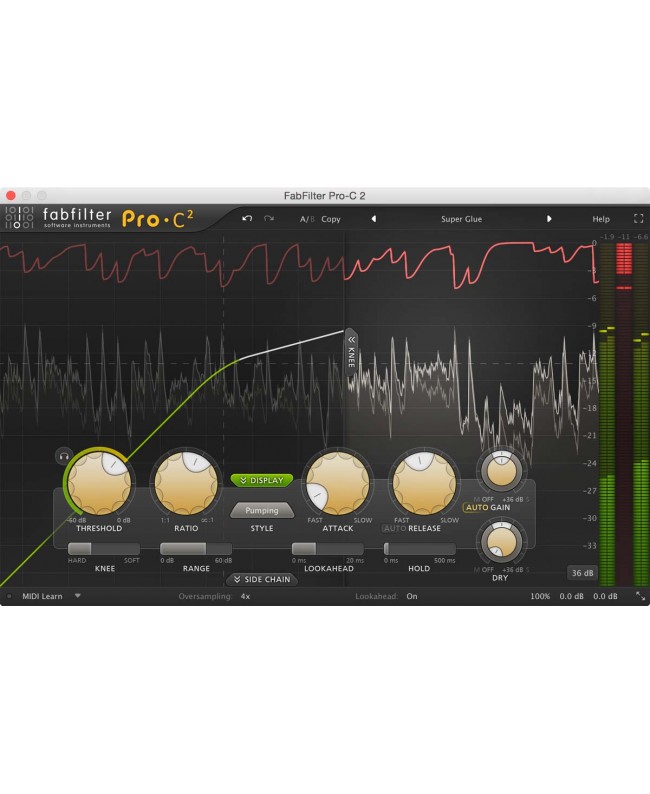Click the Gain knob
The height and width of the screenshot is (794, 650).
502,471
